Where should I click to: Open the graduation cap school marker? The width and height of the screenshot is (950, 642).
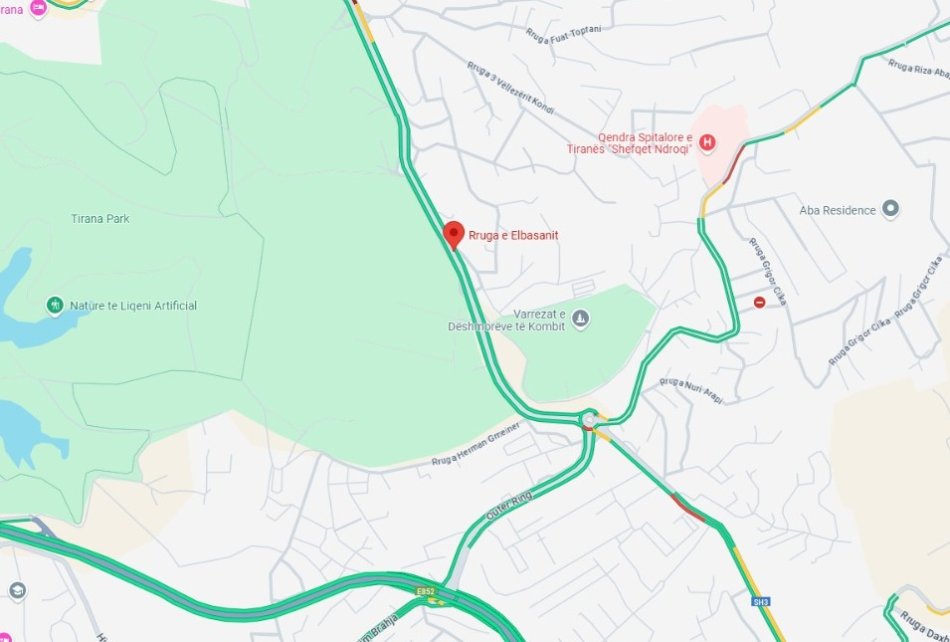(x=17, y=591)
